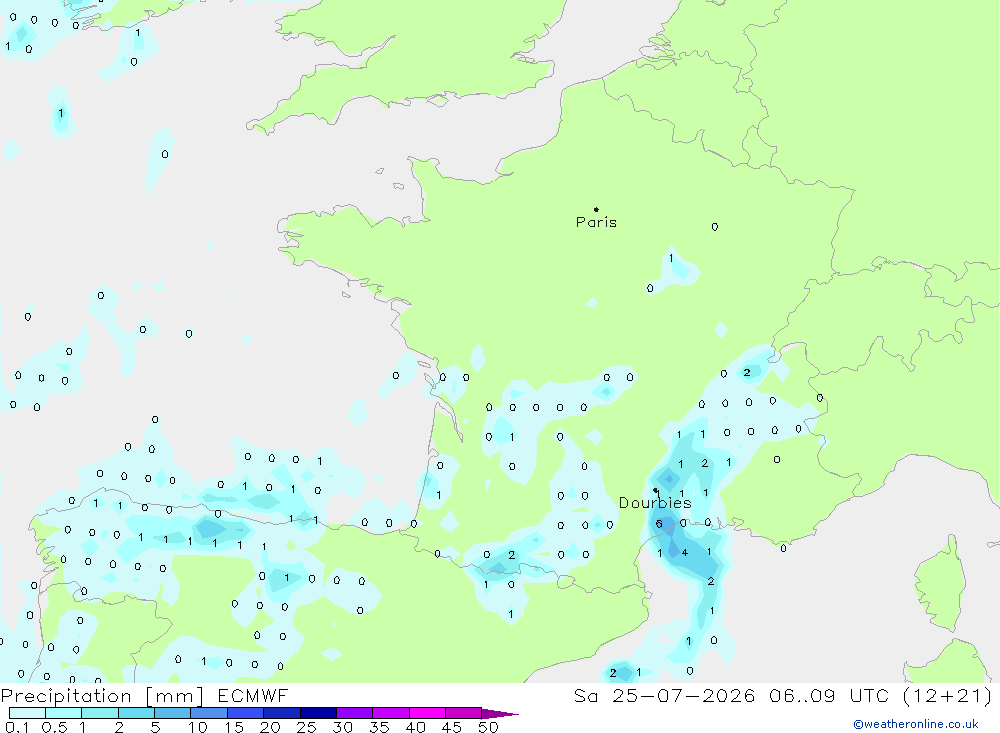Viewport: 1000px width, 733px height.
Task: Click the legend value 10
Action: pyautogui.click(x=198, y=727)
